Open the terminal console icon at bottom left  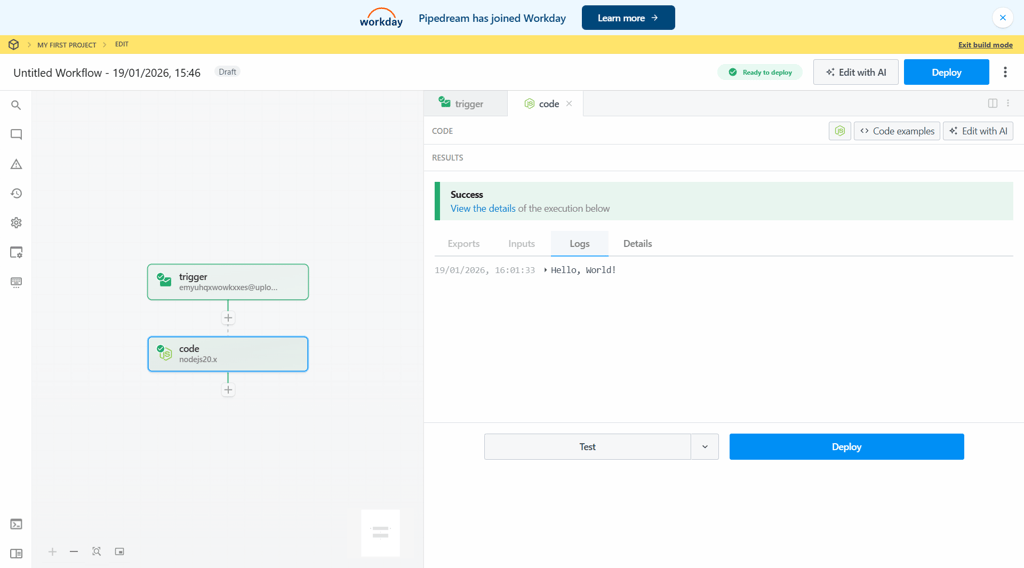[x=16, y=524]
